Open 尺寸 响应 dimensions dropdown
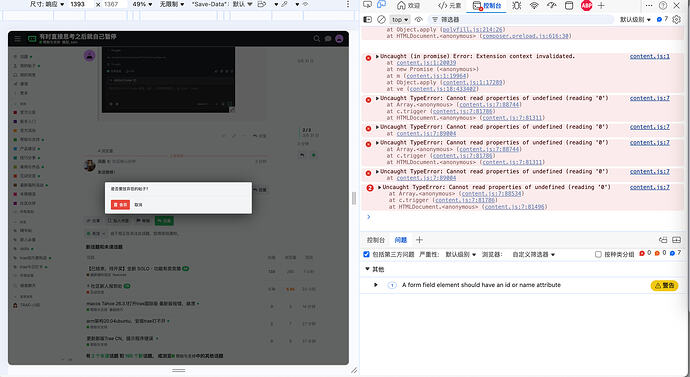690x377 pixels. tap(47, 4)
